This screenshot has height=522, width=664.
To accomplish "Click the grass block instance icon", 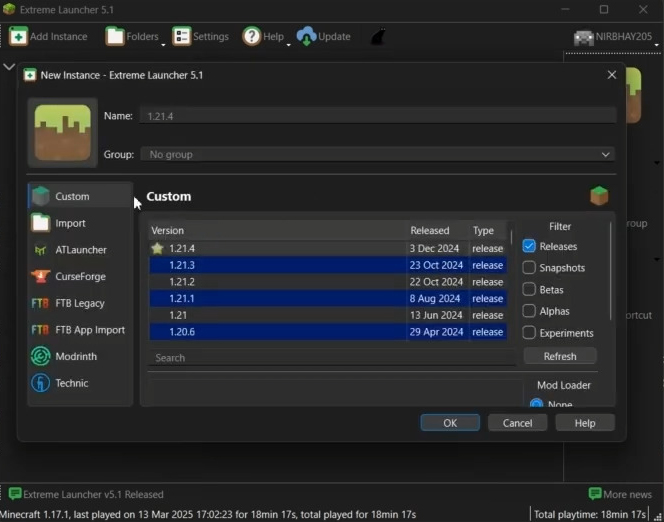I will point(63,133).
